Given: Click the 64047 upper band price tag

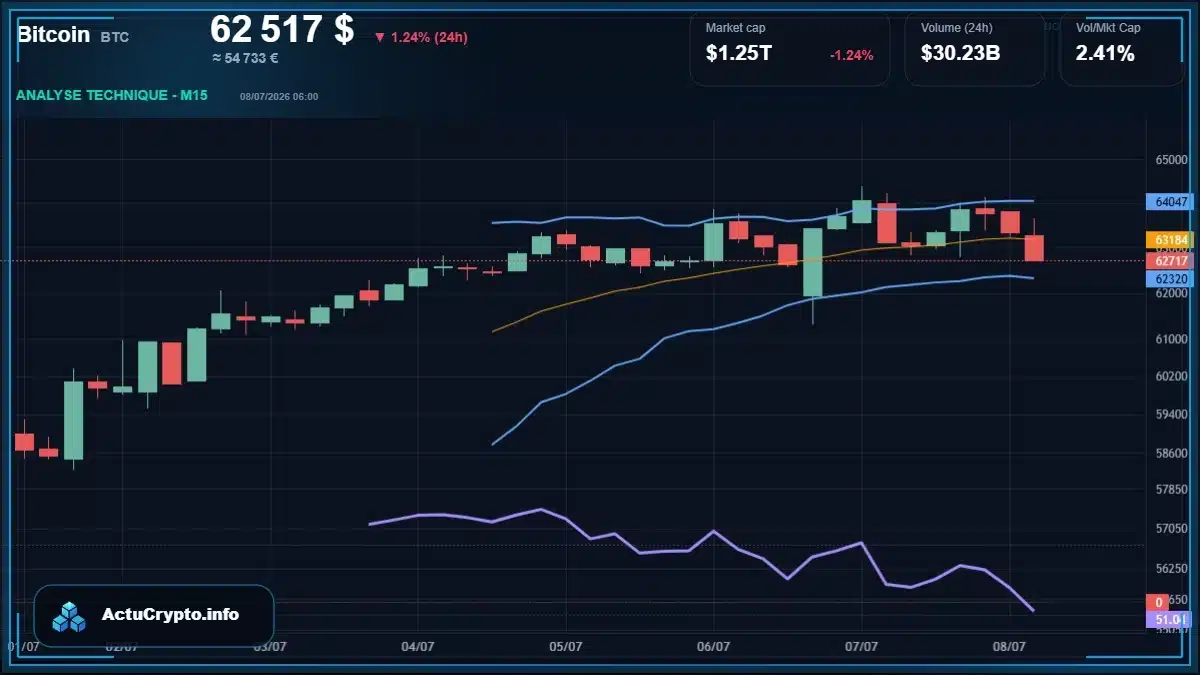Looking at the screenshot, I should (1170, 202).
